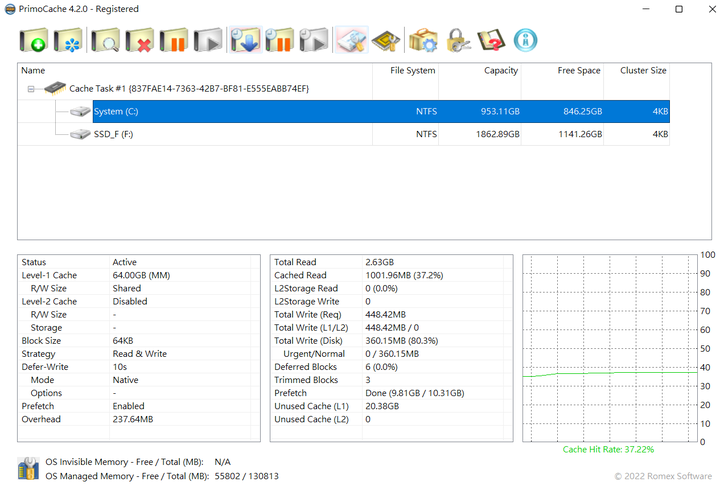Click the File System column header
720x486 pixels.
406,70
